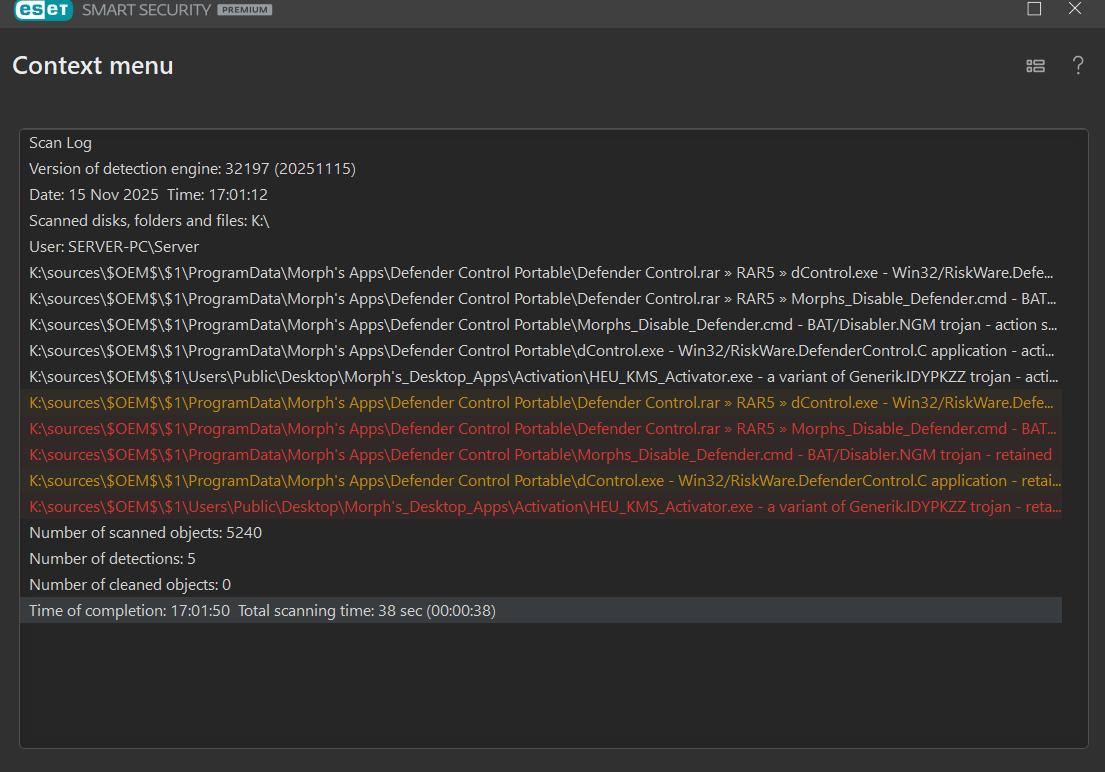This screenshot has width=1105, height=772.
Task: Select the "Scan Log" header line
Action: click(x=60, y=143)
